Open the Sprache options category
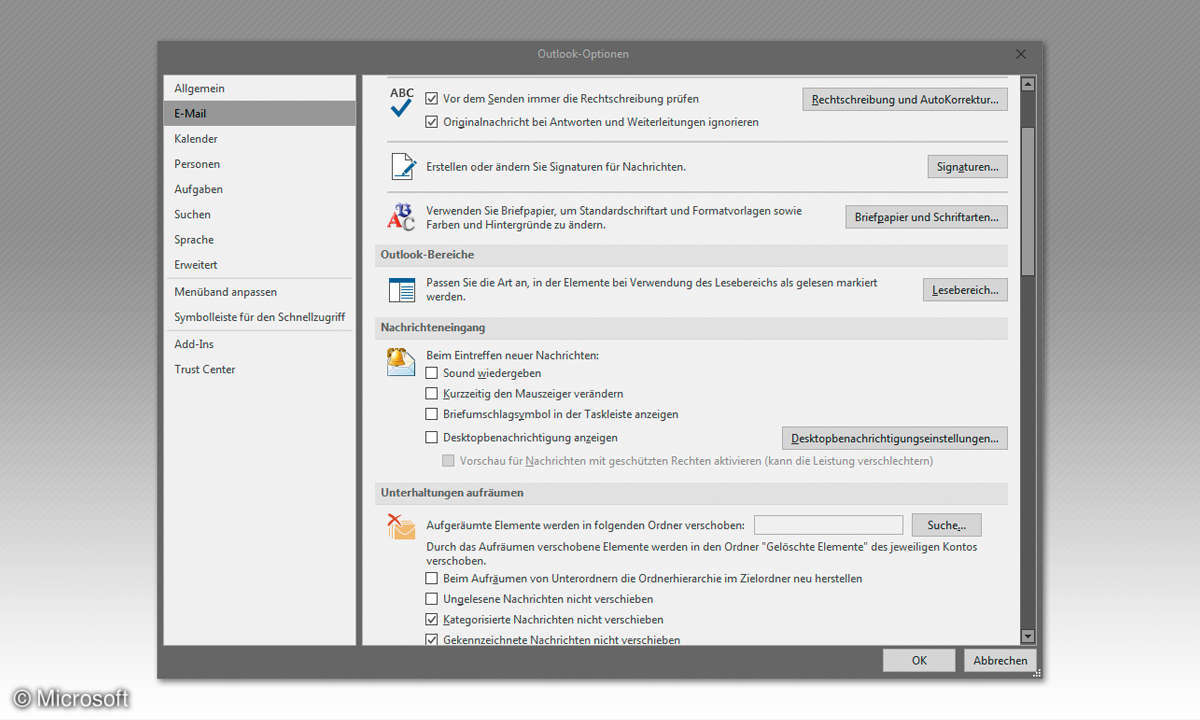 click(259, 239)
